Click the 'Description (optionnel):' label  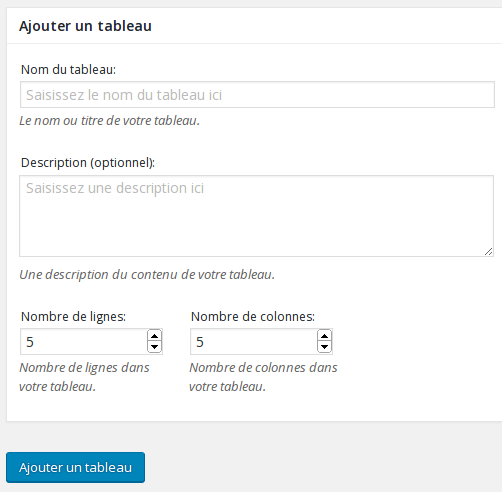click(88, 163)
